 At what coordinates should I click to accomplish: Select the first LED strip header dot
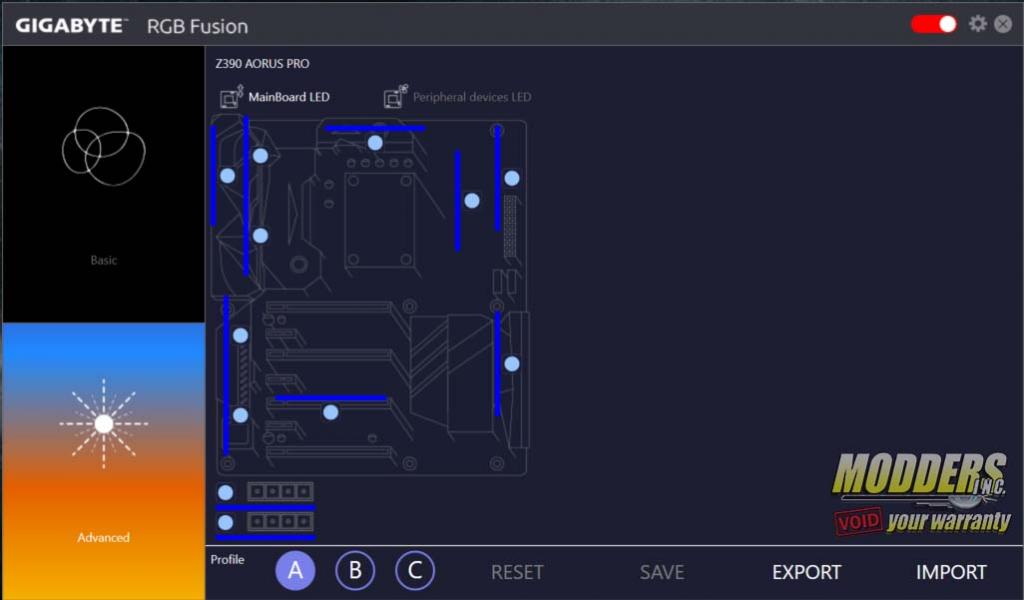[x=225, y=492]
